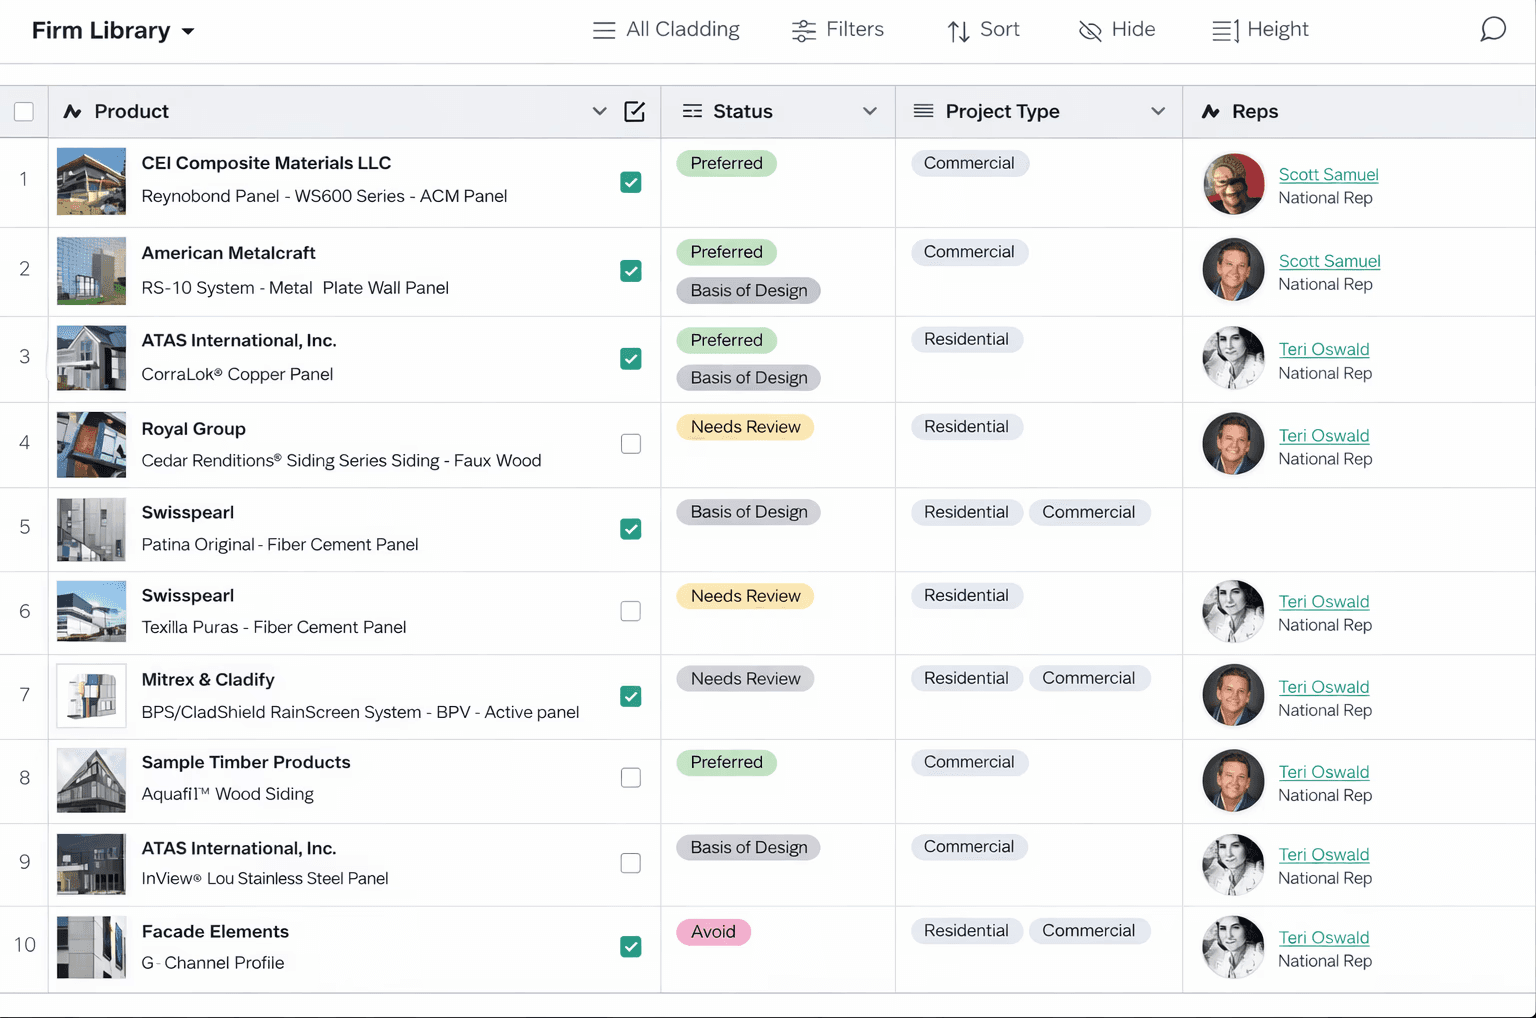Screen dimensions: 1536x1018
Task: Open the Height row setting
Action: pyautogui.click(x=1260, y=30)
